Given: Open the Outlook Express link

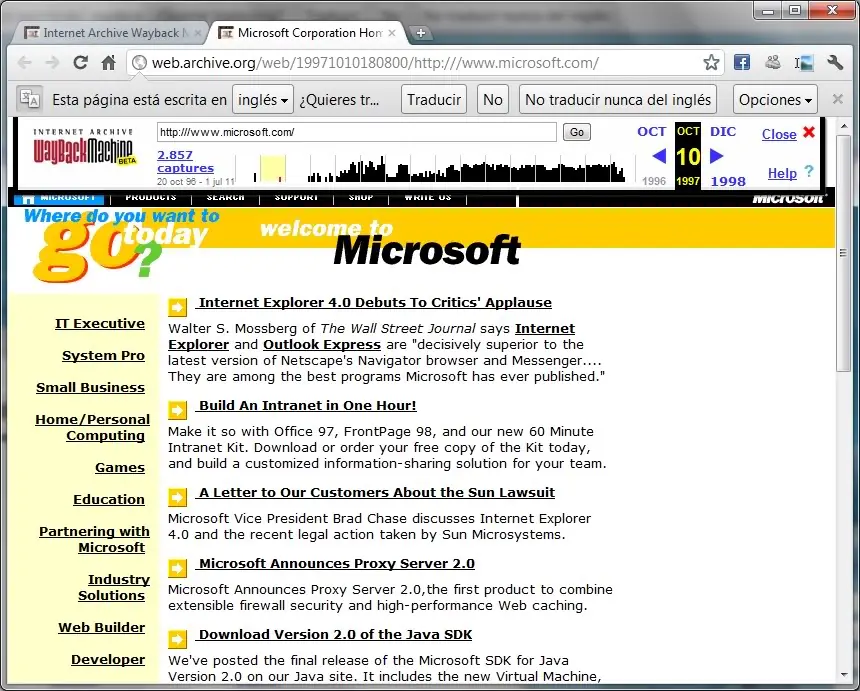Looking at the screenshot, I should click(322, 344).
